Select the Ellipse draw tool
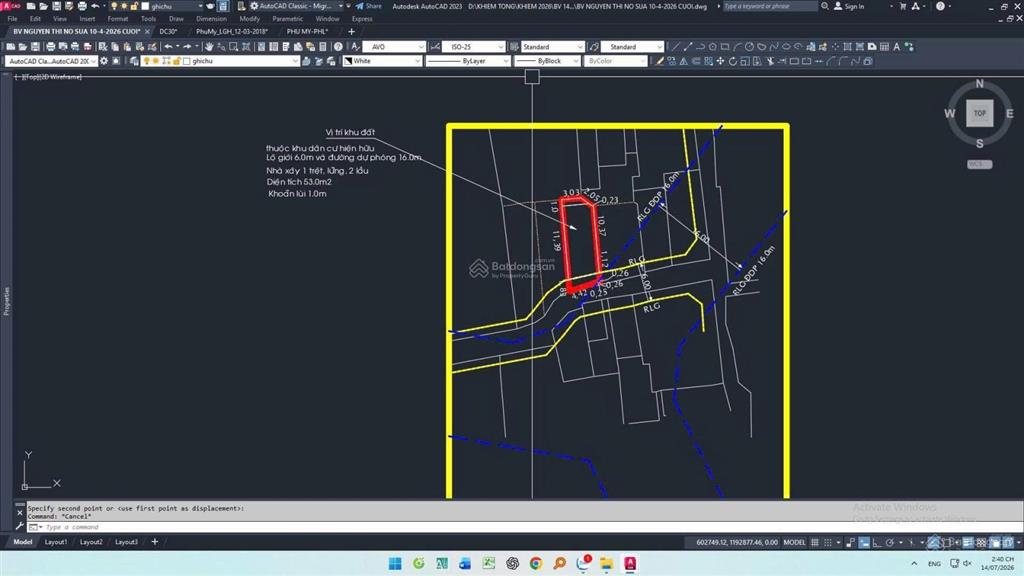1024x576 pixels. (x=786, y=47)
